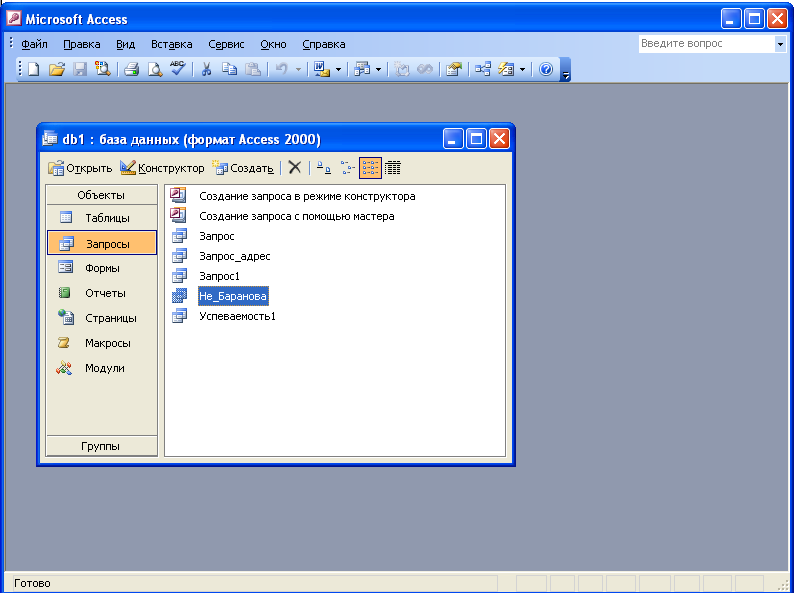
Task: Open the Relationships diagram icon
Action: (483, 69)
